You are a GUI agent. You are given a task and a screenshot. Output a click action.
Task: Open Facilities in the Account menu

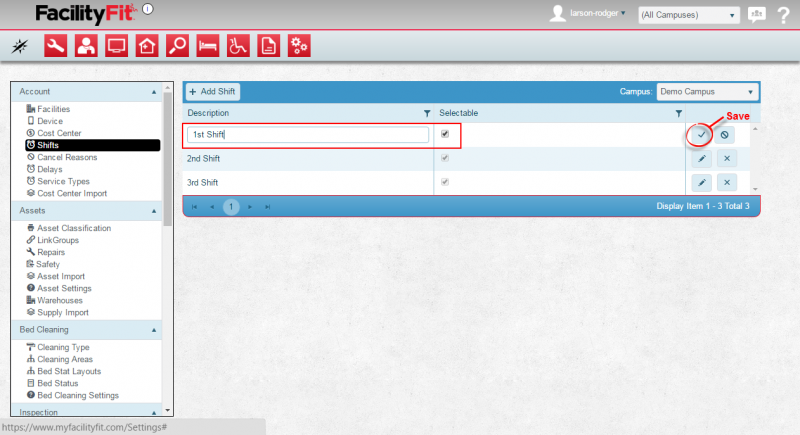48,109
